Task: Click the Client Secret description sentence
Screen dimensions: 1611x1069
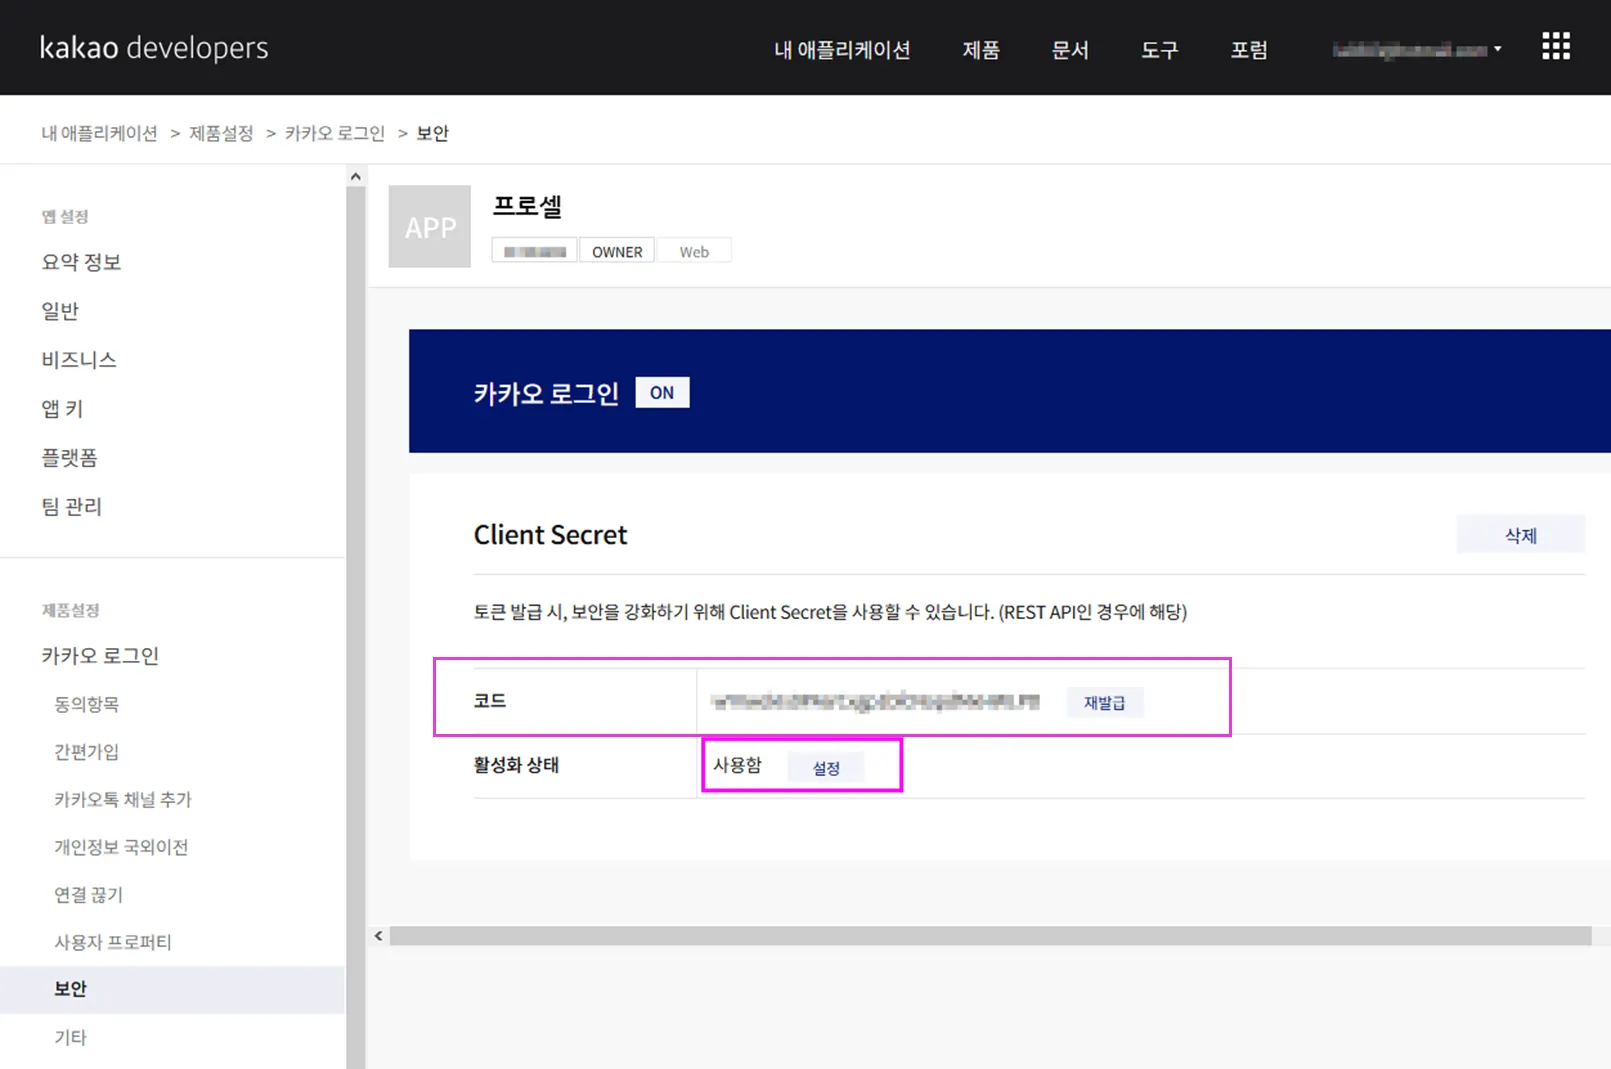Action: pyautogui.click(x=830, y=612)
